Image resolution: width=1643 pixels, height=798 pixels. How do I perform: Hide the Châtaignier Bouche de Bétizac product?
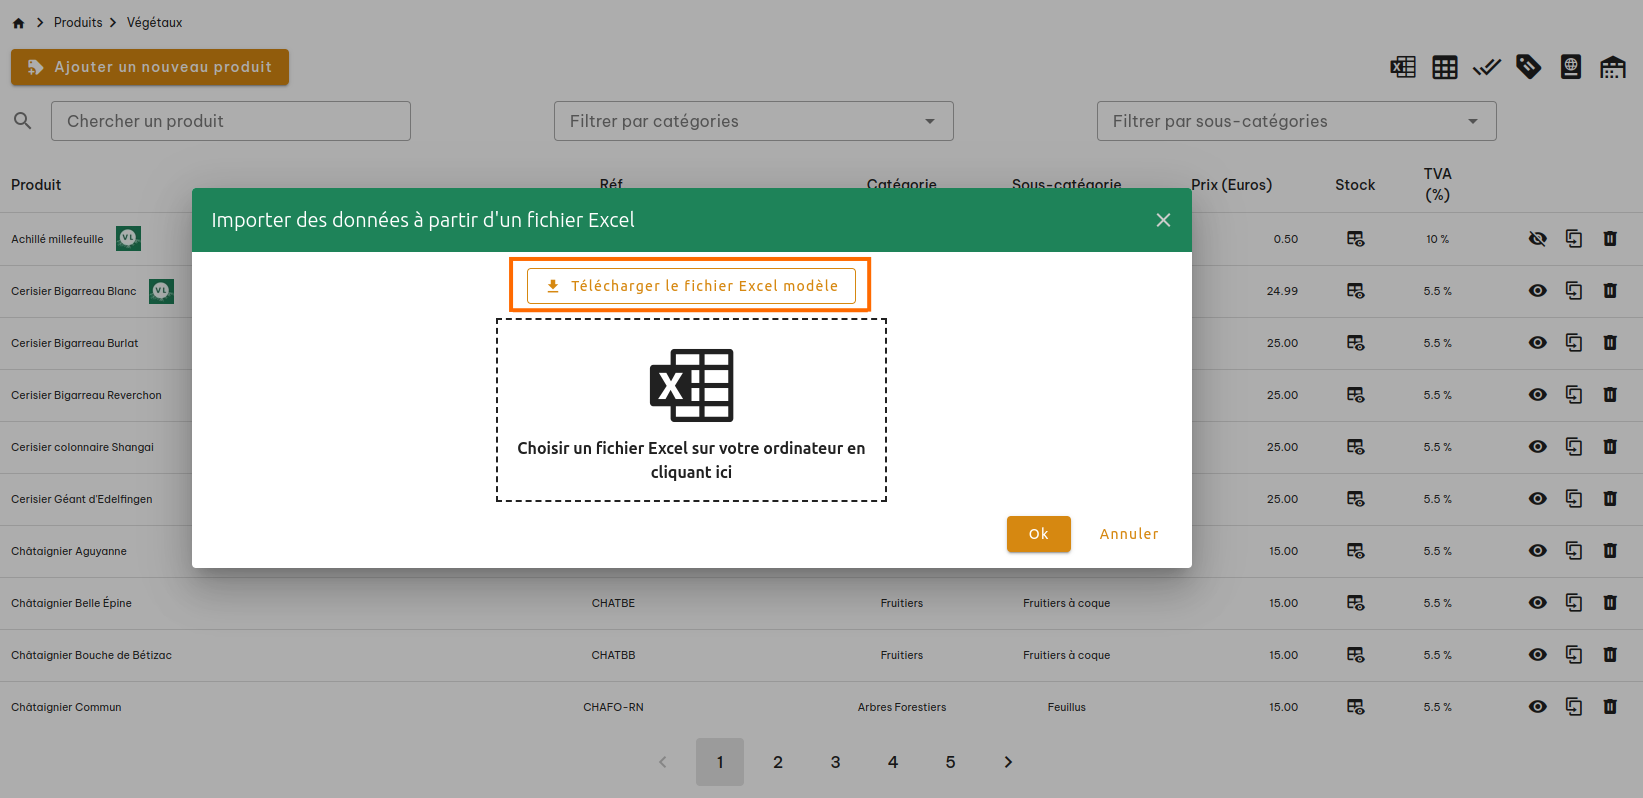pyautogui.click(x=1537, y=655)
